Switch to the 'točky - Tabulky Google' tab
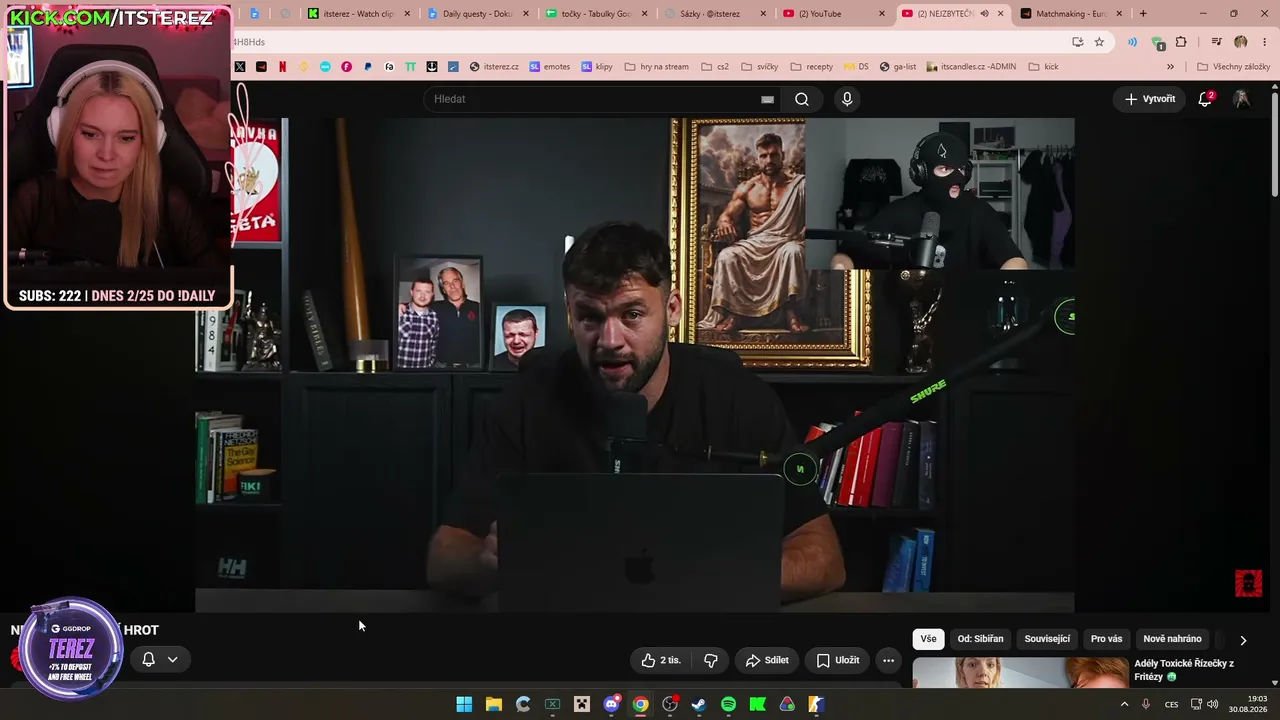1280x720 pixels. click(x=598, y=14)
